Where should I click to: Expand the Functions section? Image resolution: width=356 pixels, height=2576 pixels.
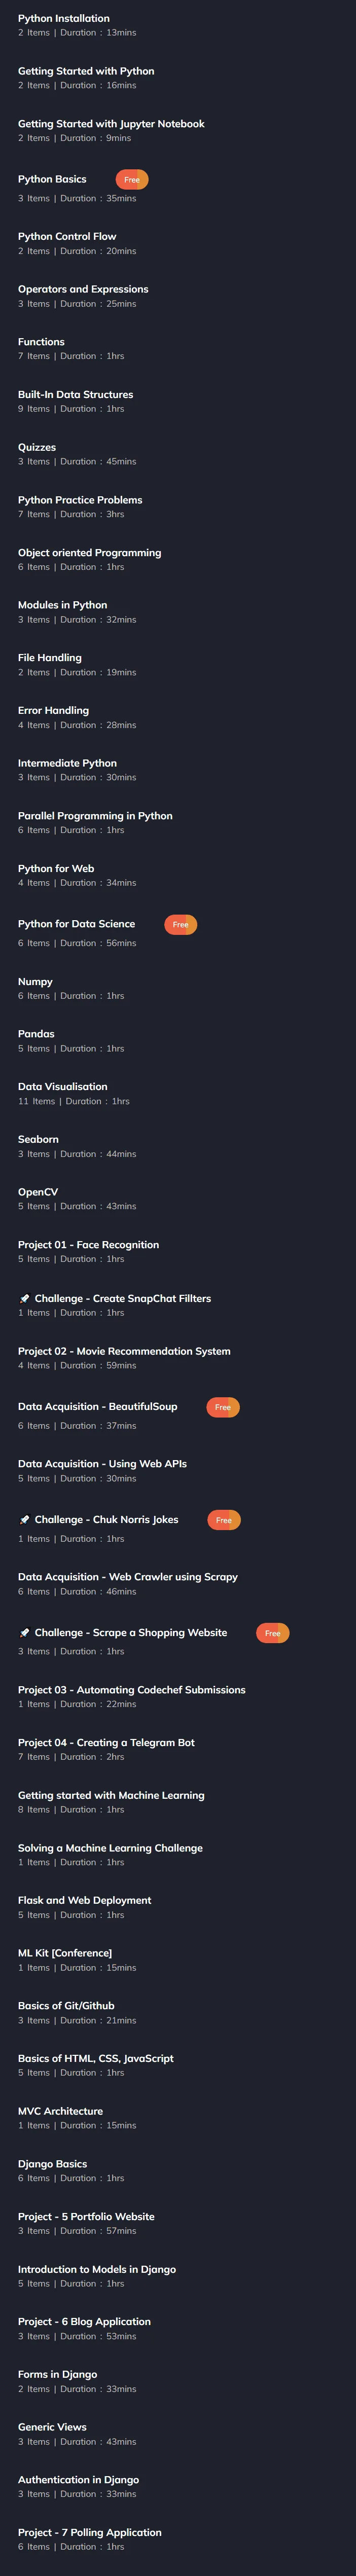178,348
